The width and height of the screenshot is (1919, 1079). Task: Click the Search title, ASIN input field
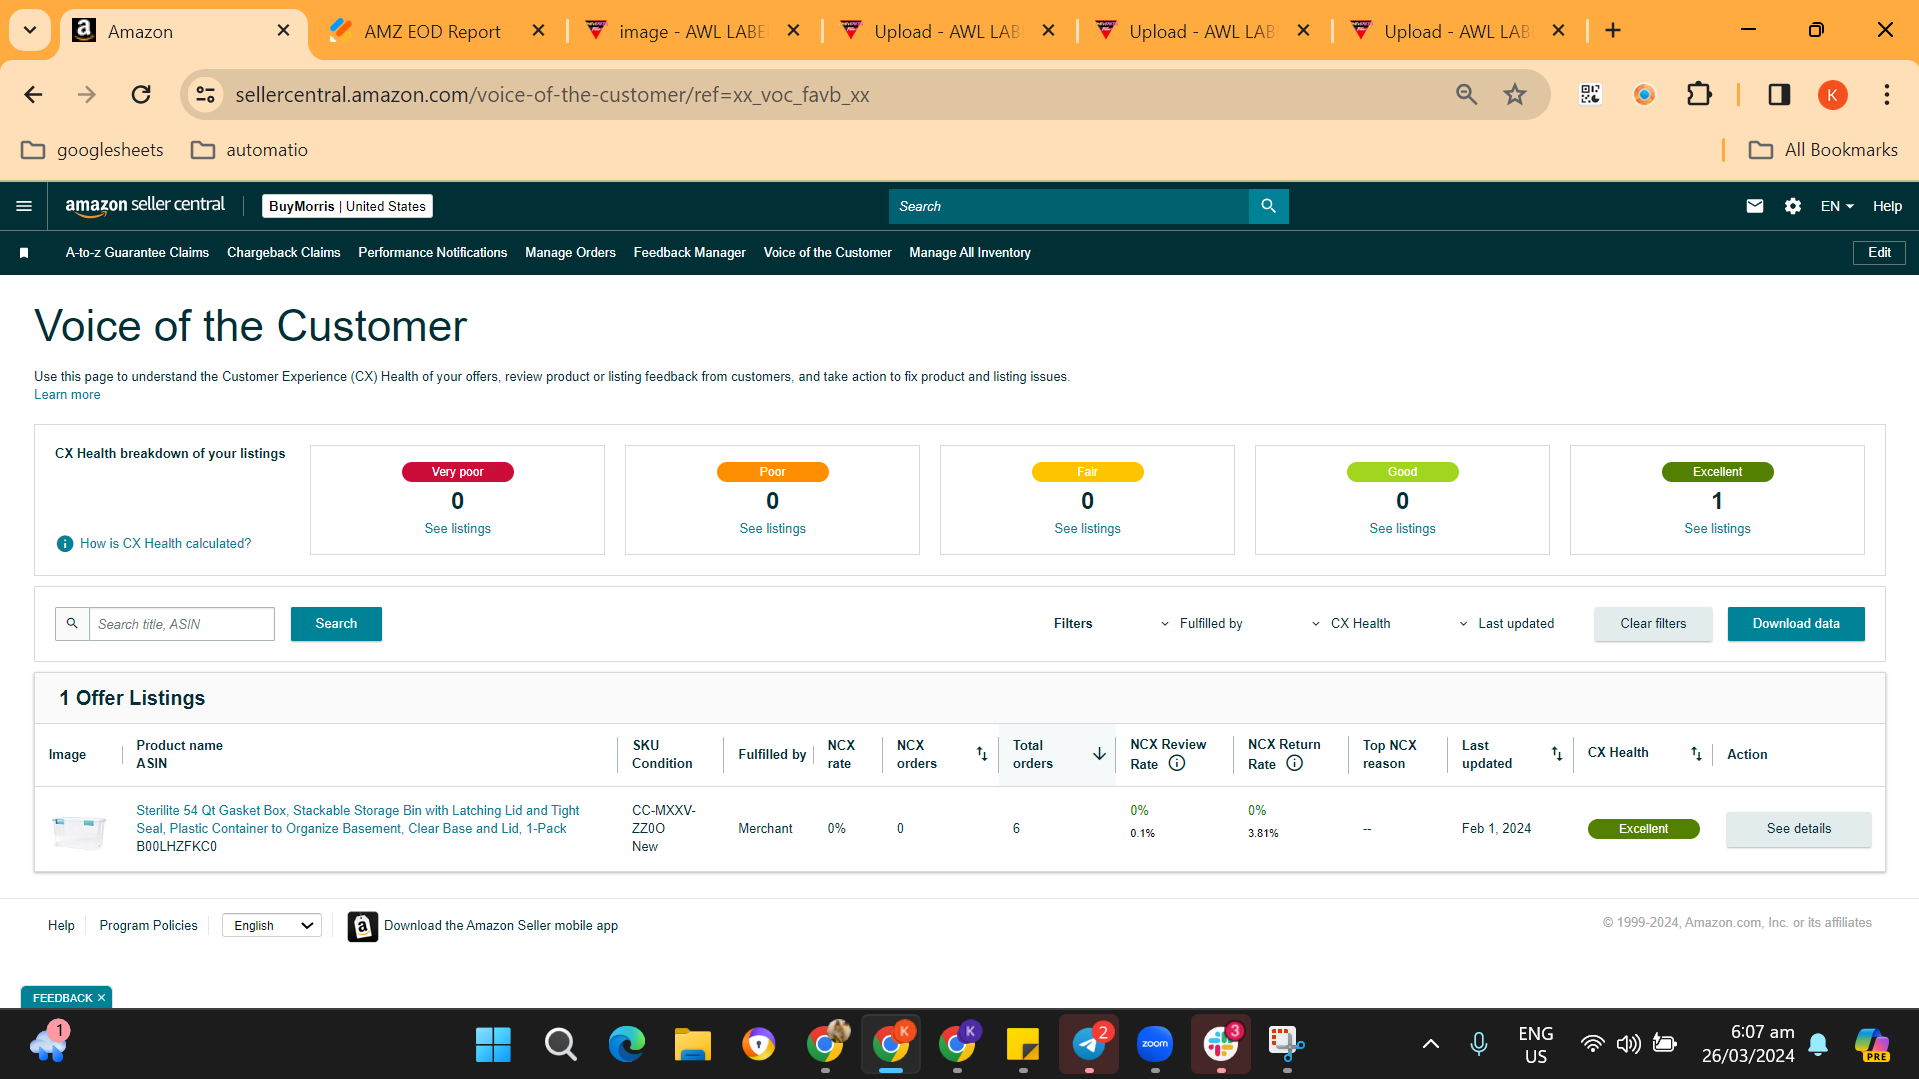pos(181,624)
